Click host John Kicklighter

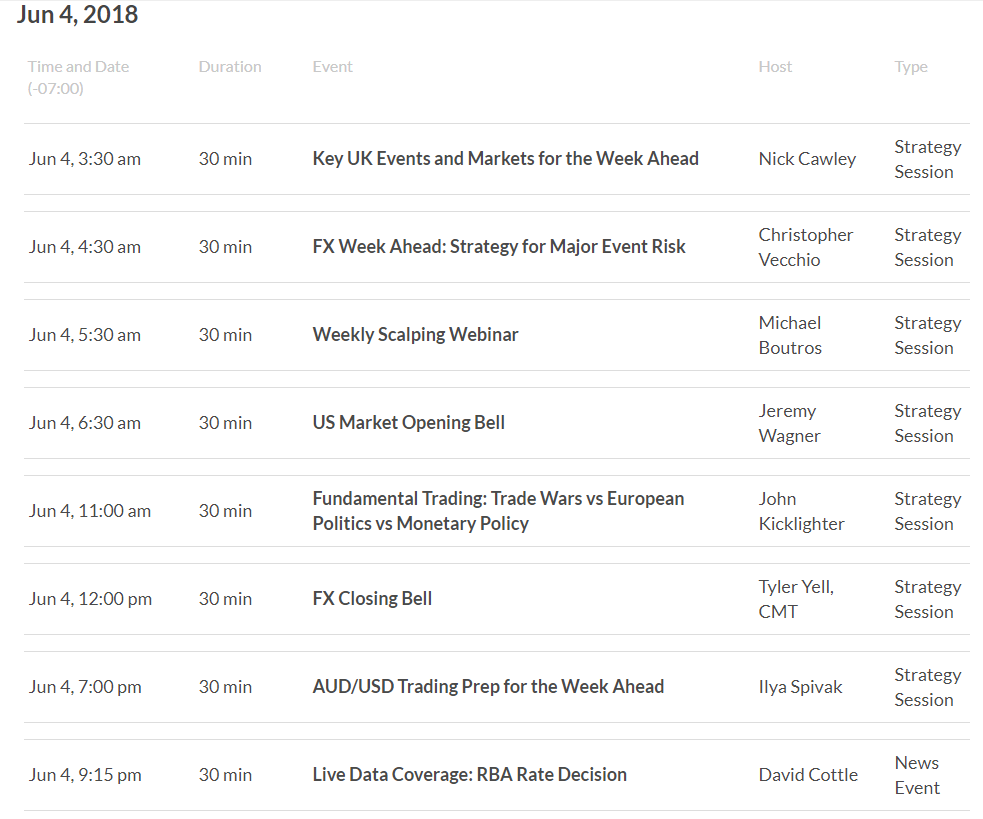coord(801,511)
